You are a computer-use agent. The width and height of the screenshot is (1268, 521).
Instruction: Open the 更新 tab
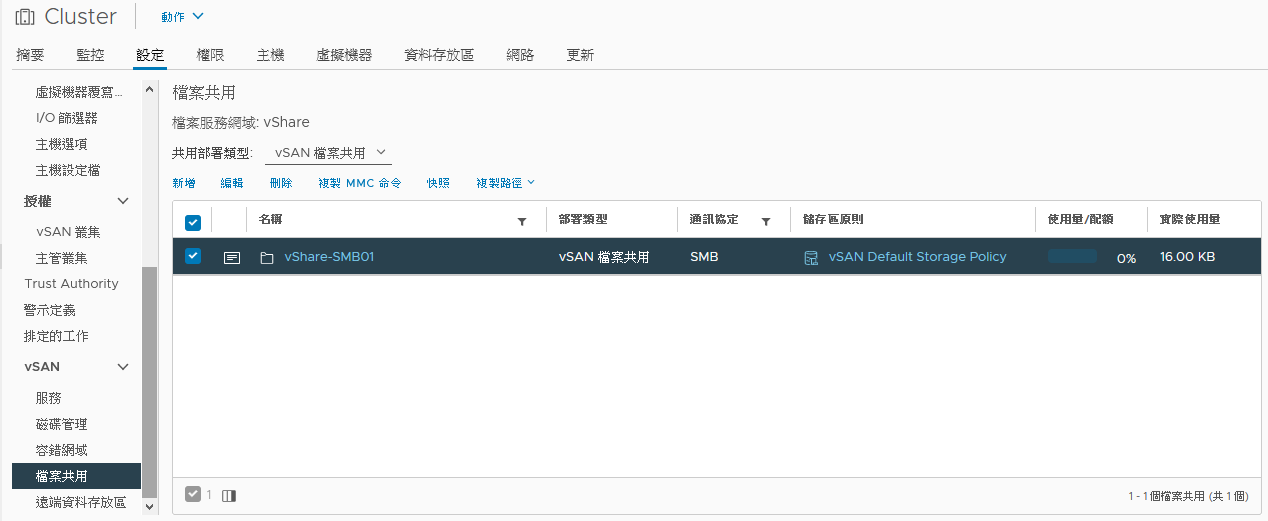pyautogui.click(x=580, y=55)
